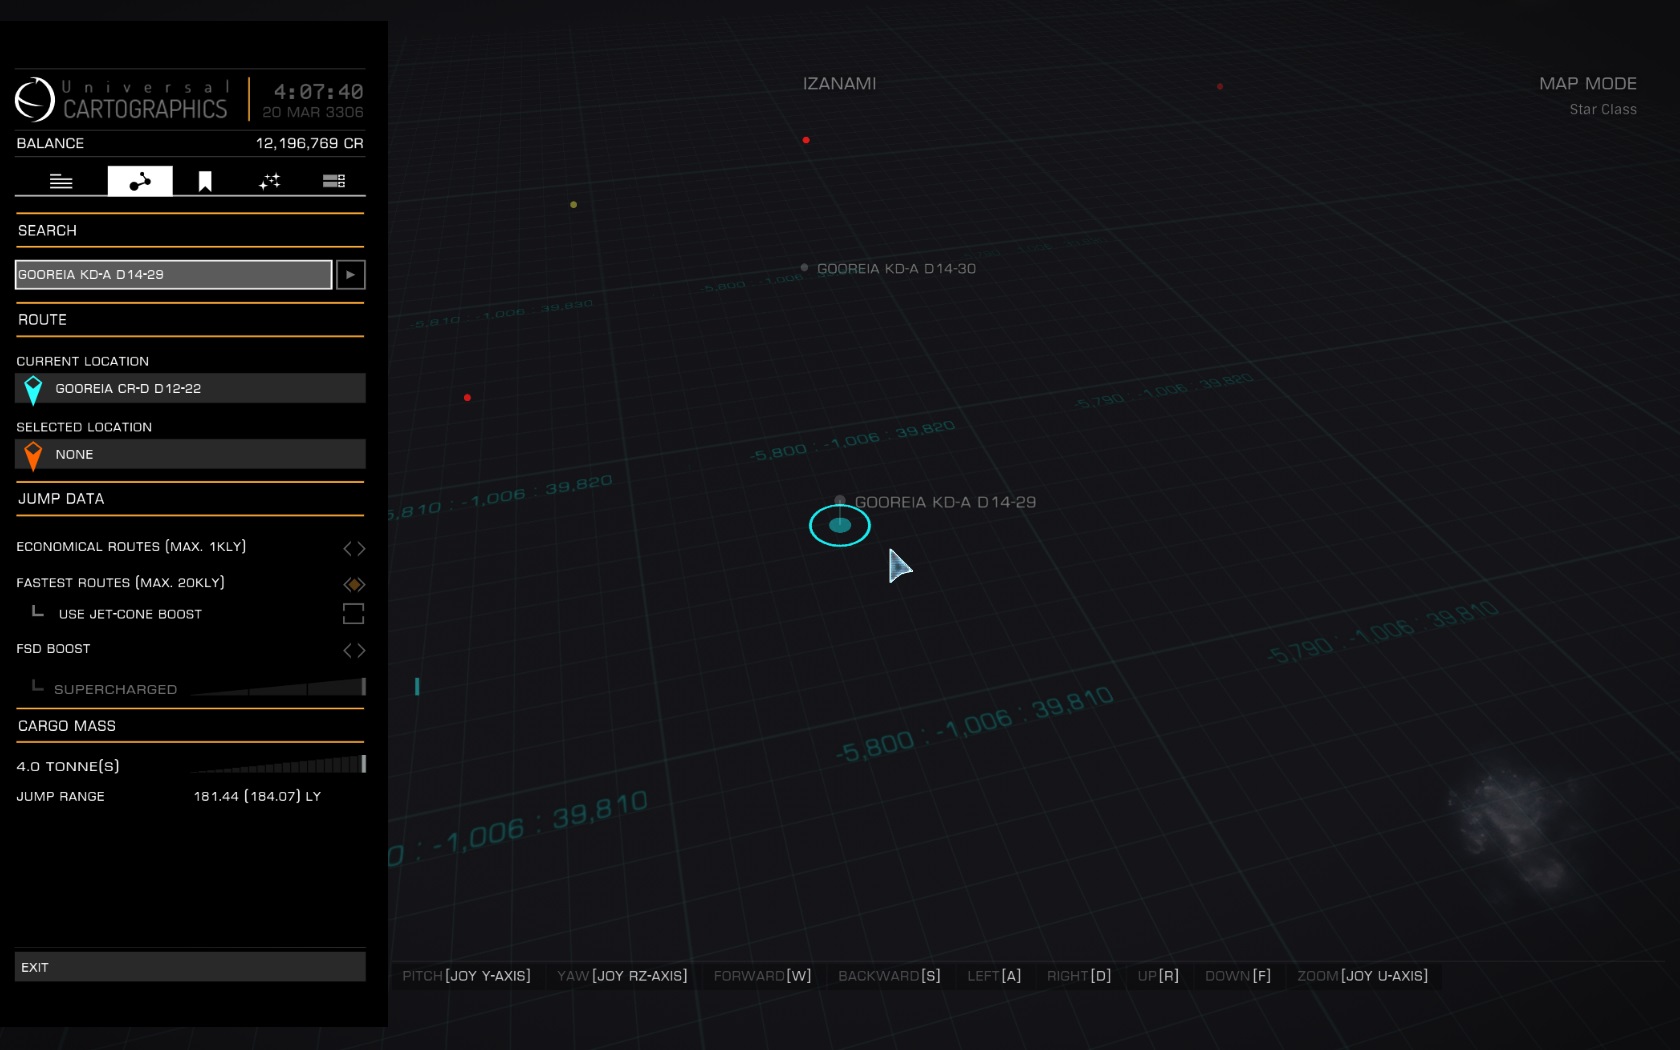
Task: Open the View configuration stars tab
Action: click(x=270, y=181)
